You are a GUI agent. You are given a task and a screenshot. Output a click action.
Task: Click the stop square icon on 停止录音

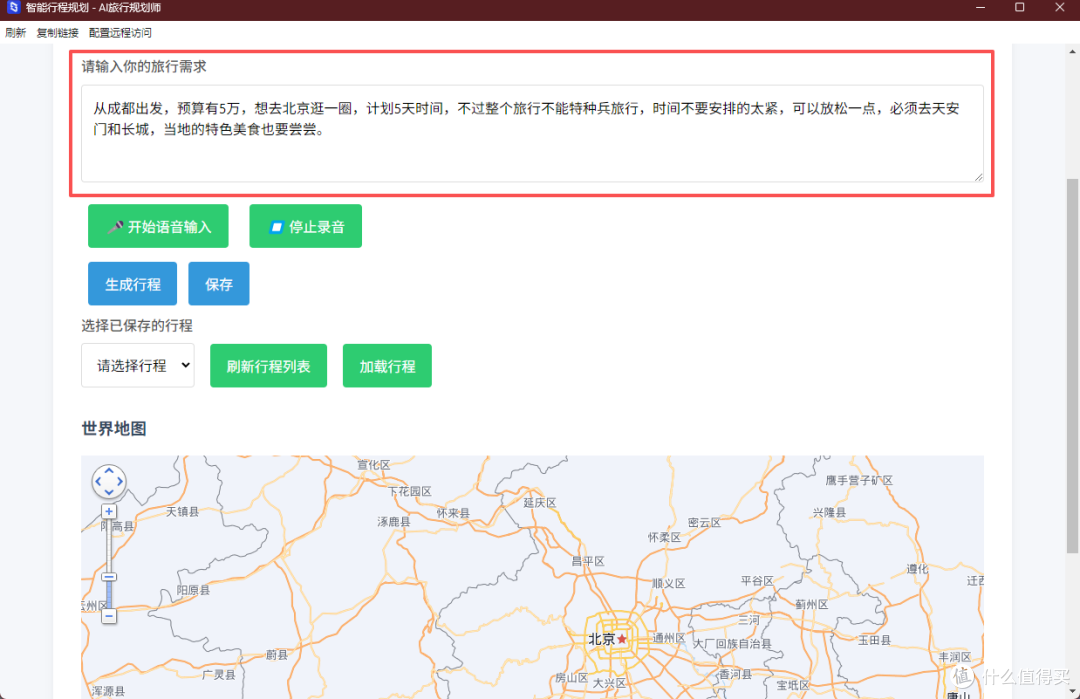[276, 227]
